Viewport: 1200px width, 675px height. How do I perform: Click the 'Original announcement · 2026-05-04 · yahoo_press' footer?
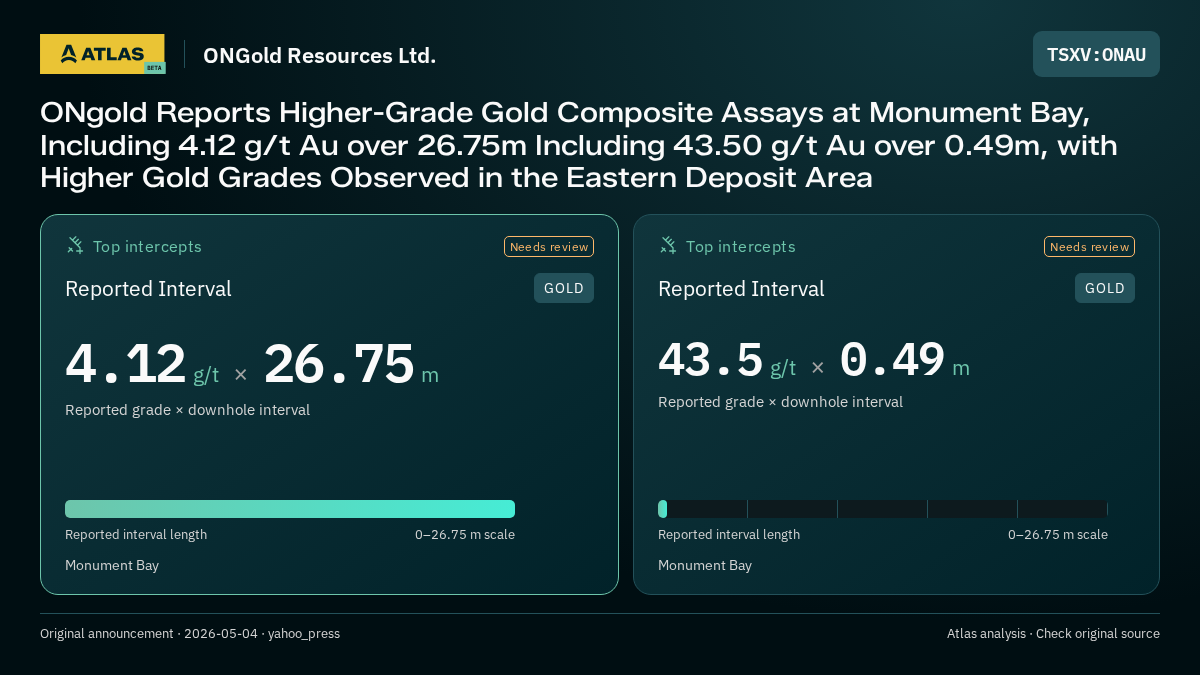tap(190, 634)
